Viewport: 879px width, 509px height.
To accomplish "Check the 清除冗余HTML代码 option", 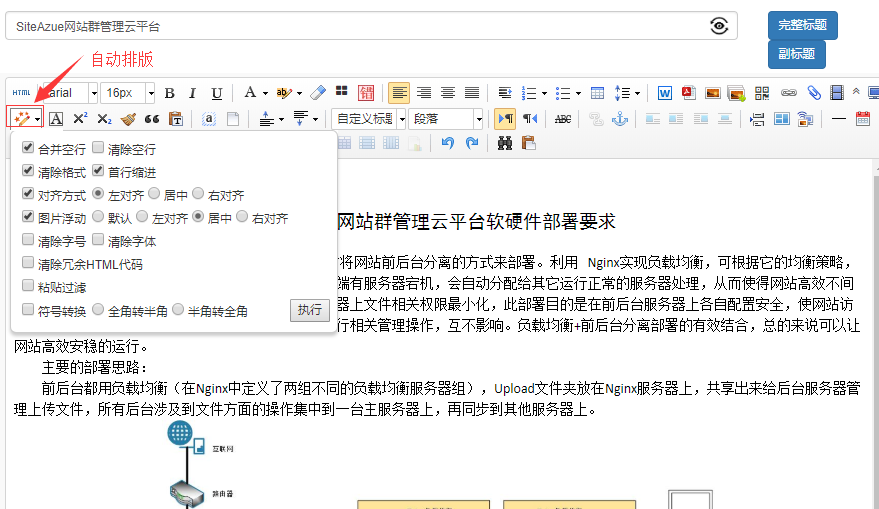I will coord(28,264).
